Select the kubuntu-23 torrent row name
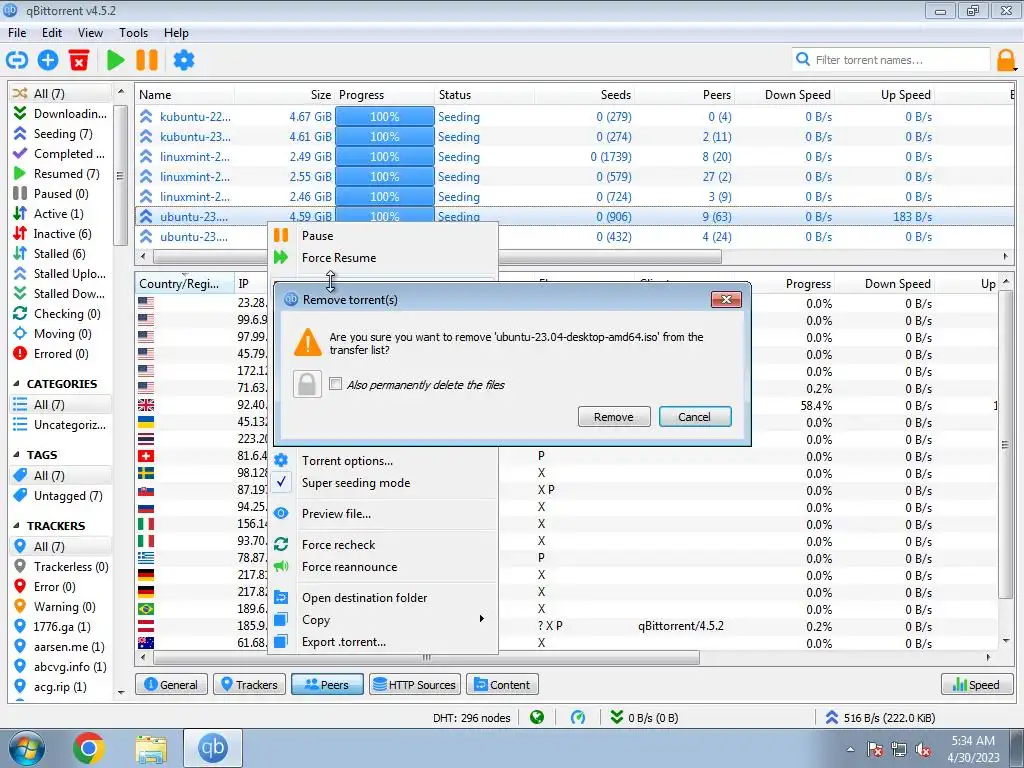The height and width of the screenshot is (768, 1024). click(x=195, y=137)
